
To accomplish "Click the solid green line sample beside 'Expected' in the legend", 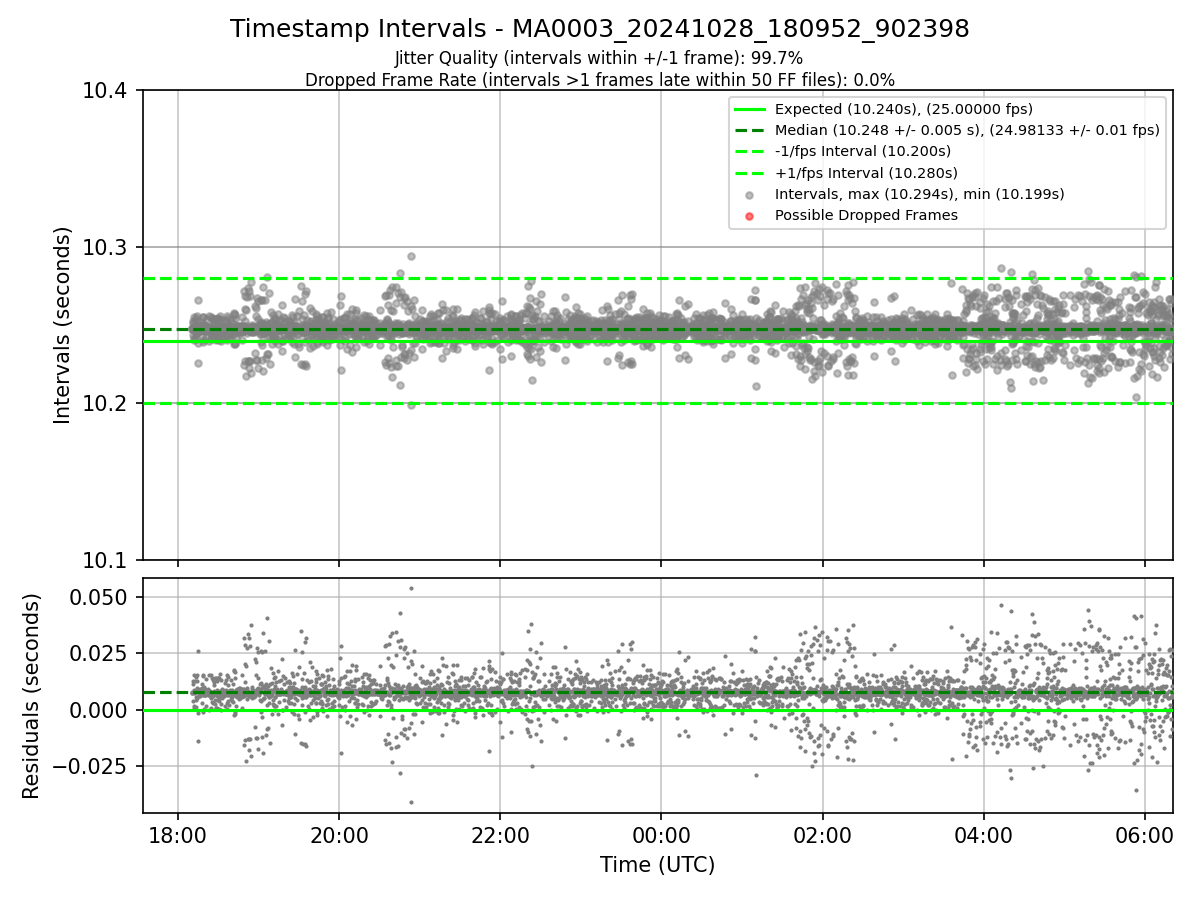I will (751, 109).
